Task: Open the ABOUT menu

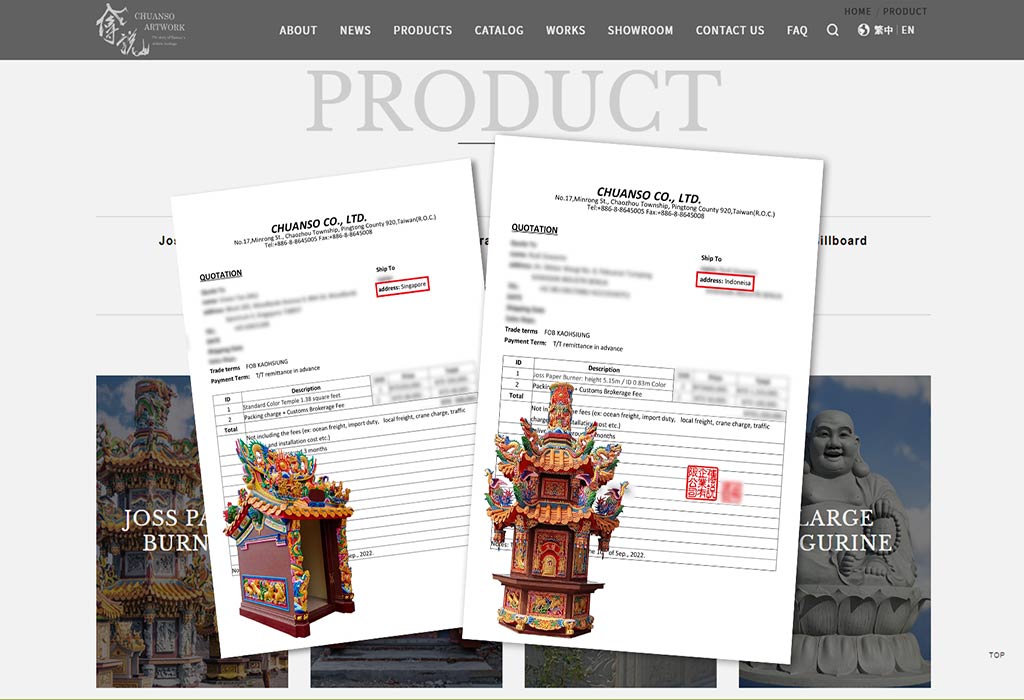Action: pyautogui.click(x=298, y=30)
